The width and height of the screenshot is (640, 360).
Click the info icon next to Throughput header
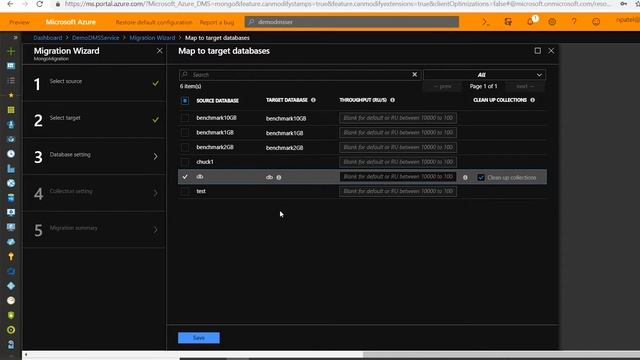(392, 100)
